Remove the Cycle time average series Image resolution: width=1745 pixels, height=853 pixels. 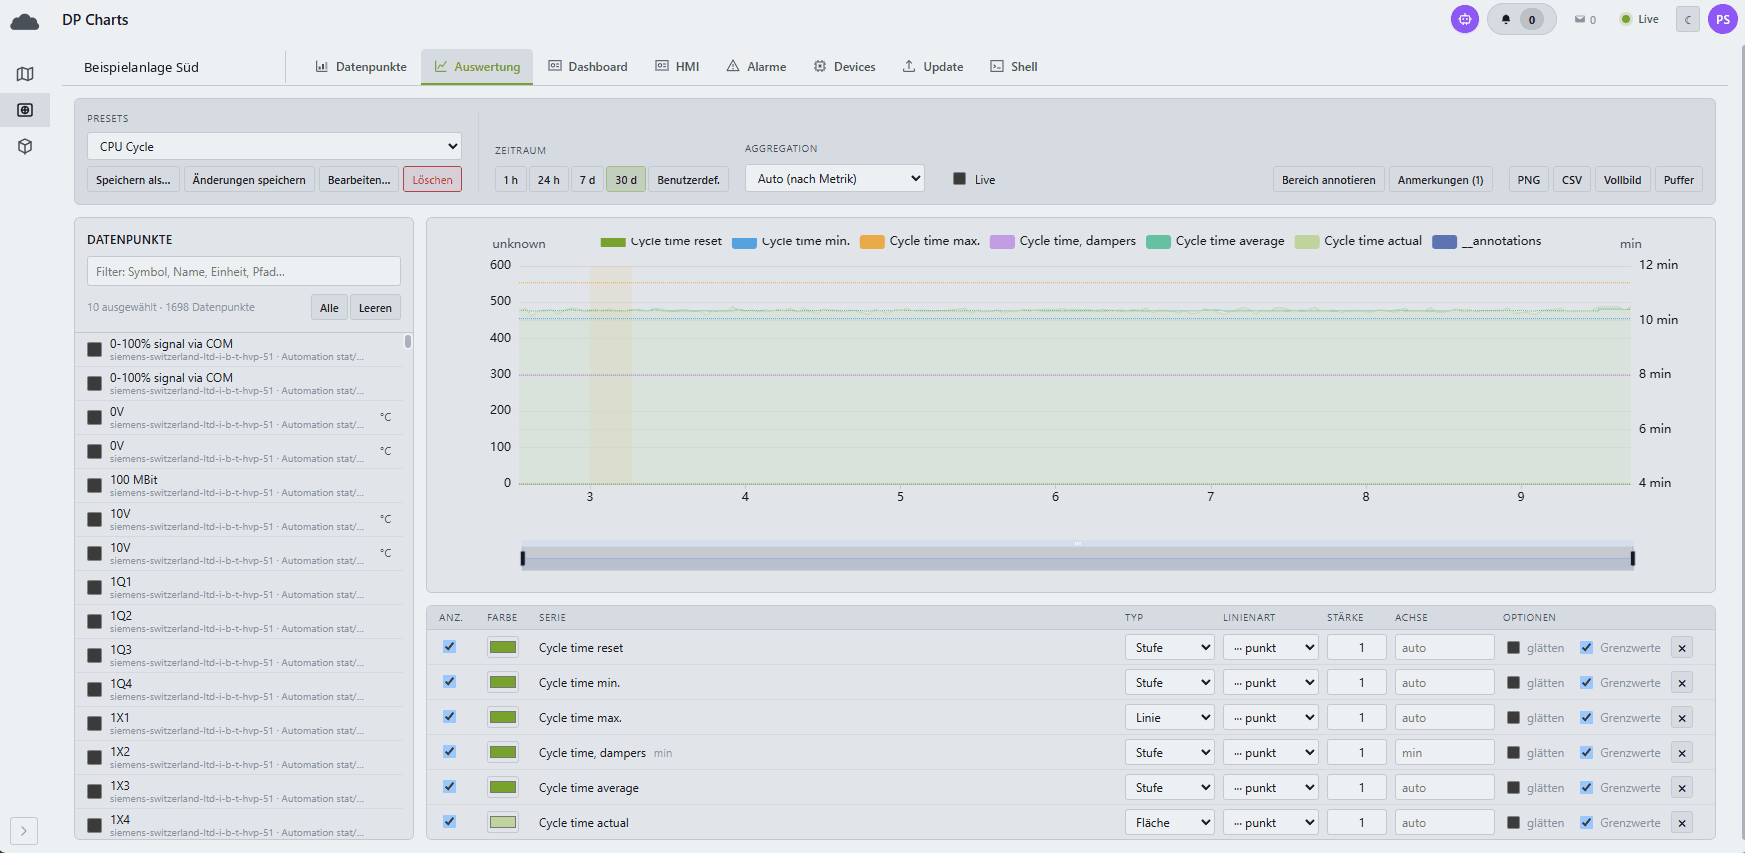coord(1682,788)
